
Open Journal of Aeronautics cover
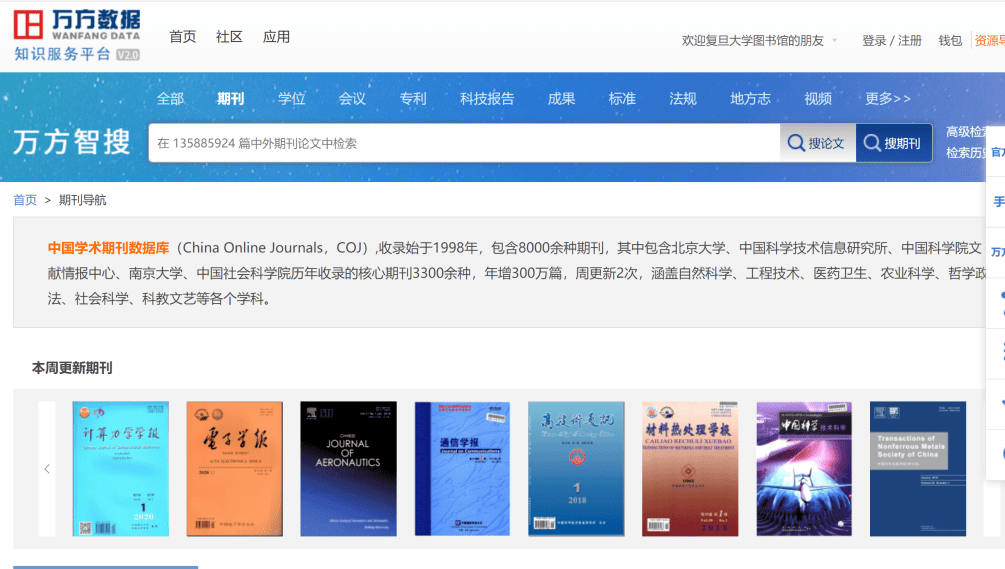349,469
